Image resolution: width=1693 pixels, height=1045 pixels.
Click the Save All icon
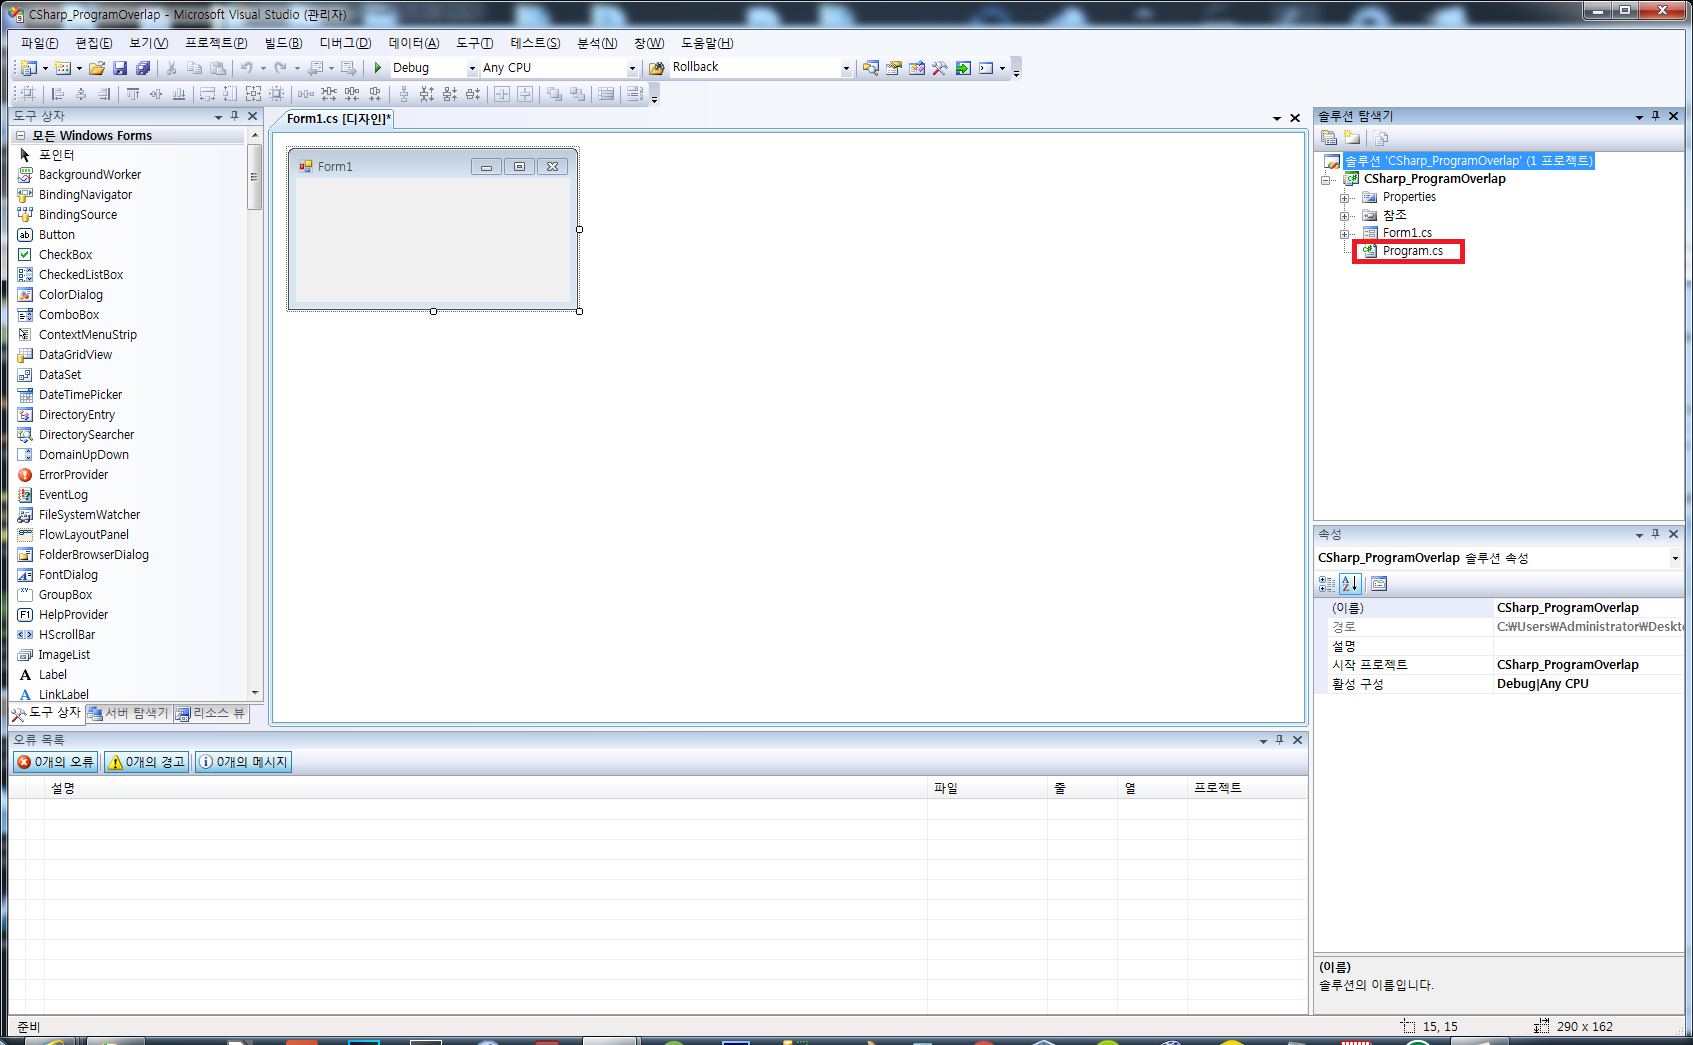[x=143, y=68]
